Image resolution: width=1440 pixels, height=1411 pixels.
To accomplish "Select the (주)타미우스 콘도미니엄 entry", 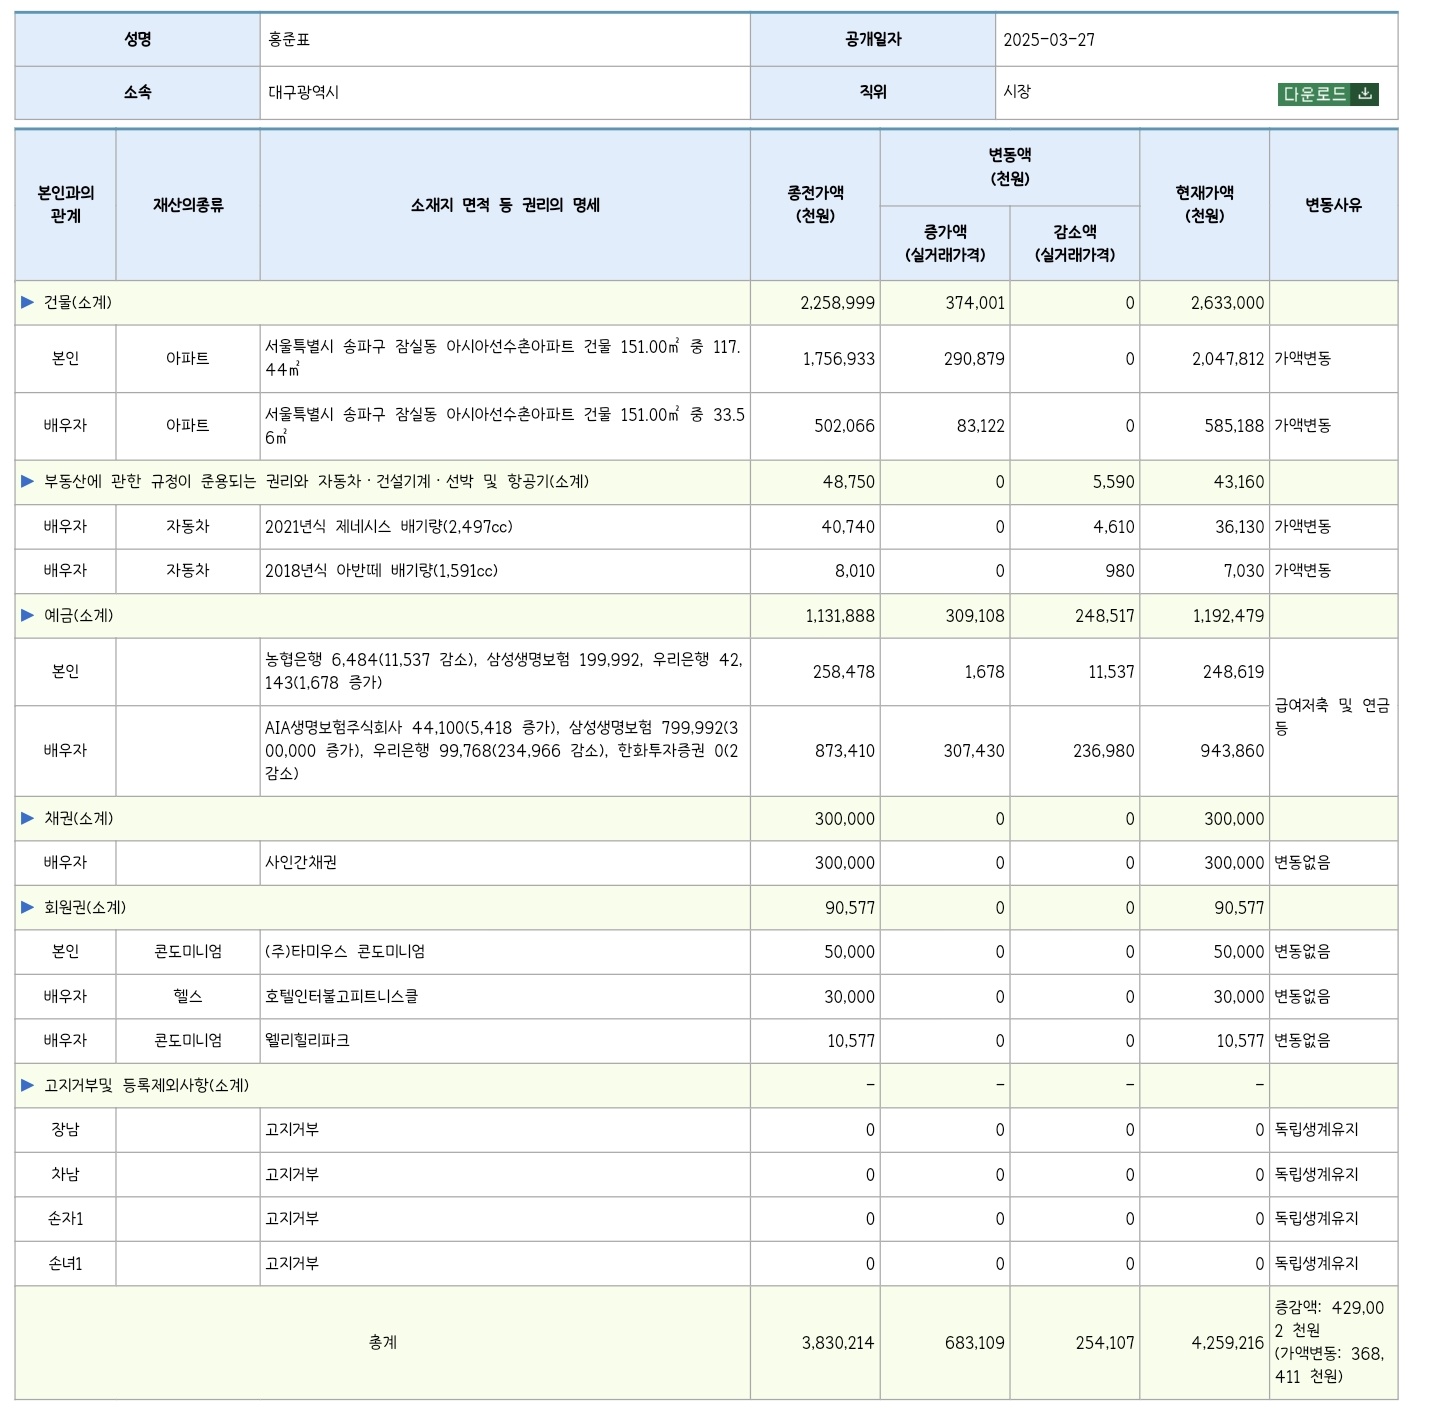I will pos(345,951).
